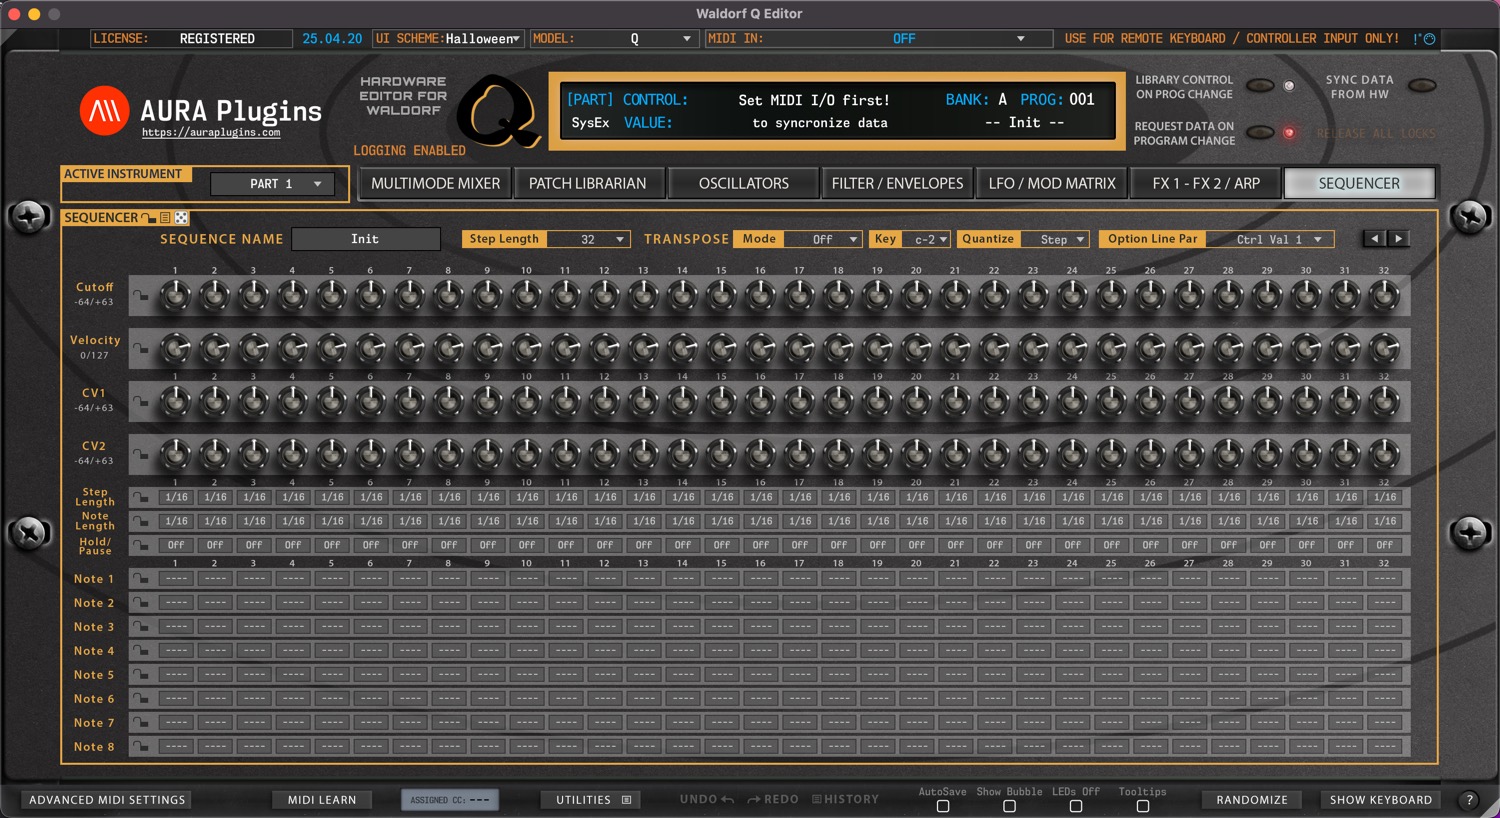This screenshot has height=818, width=1500.
Task: Click the Step Length row lock icon
Action: [x=142, y=497]
